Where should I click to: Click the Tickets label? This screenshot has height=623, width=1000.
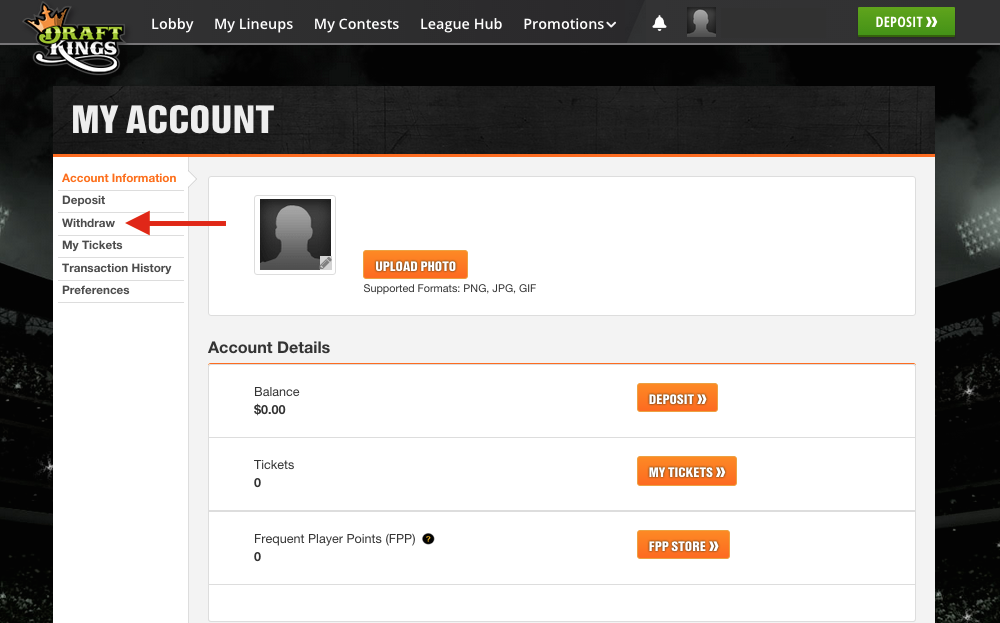pos(274,465)
